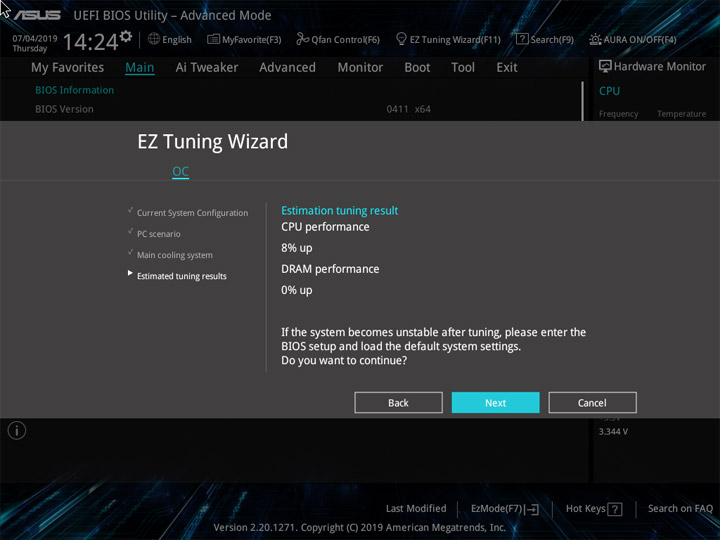Click the main pane vertical scrollbar
The width and height of the screenshot is (720, 540).
click(582, 101)
